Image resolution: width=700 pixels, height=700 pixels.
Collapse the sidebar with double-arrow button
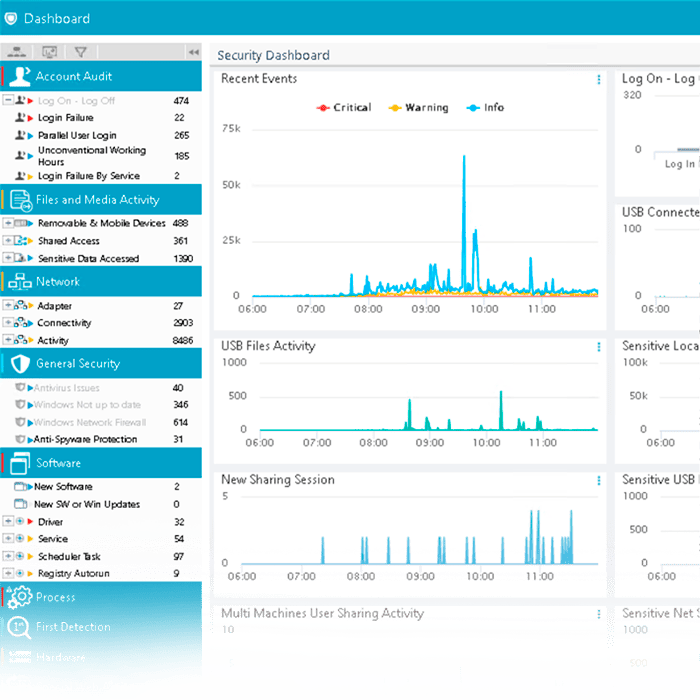(193, 52)
